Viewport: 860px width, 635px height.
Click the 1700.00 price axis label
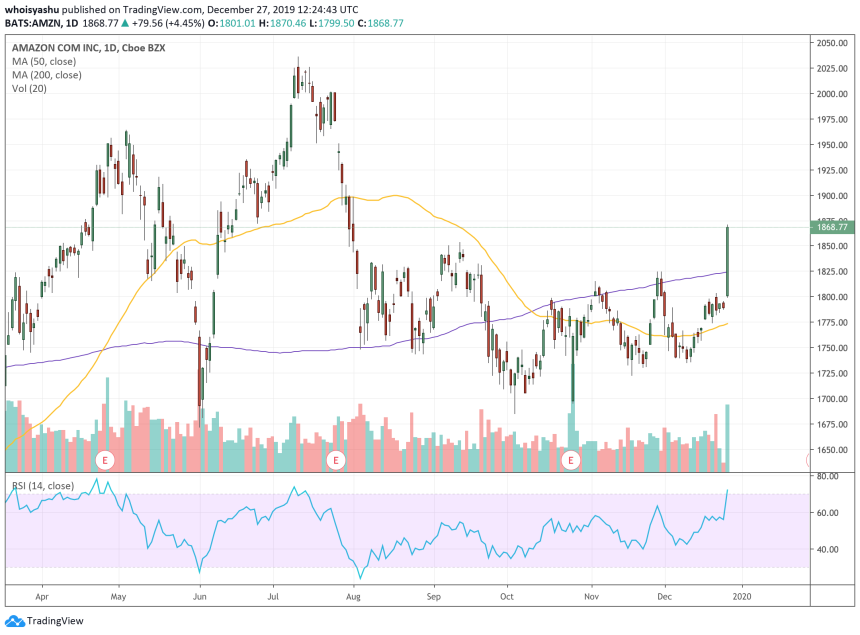(x=832, y=399)
